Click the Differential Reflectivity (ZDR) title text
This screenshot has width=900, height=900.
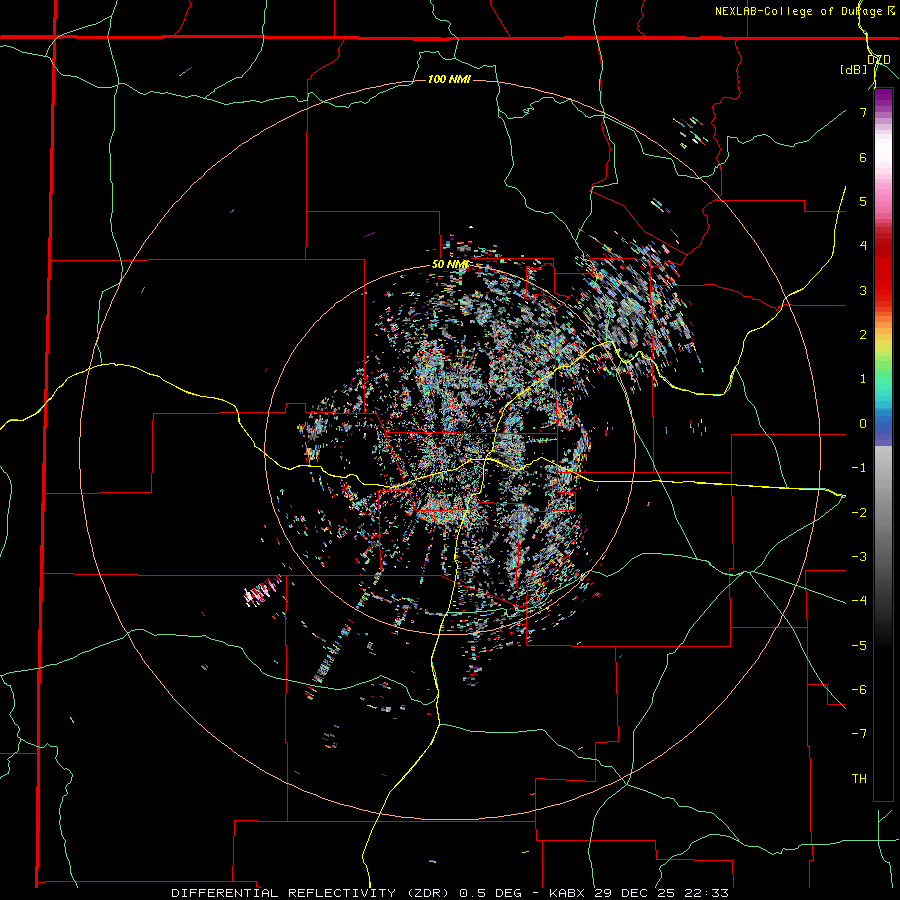tap(312, 893)
